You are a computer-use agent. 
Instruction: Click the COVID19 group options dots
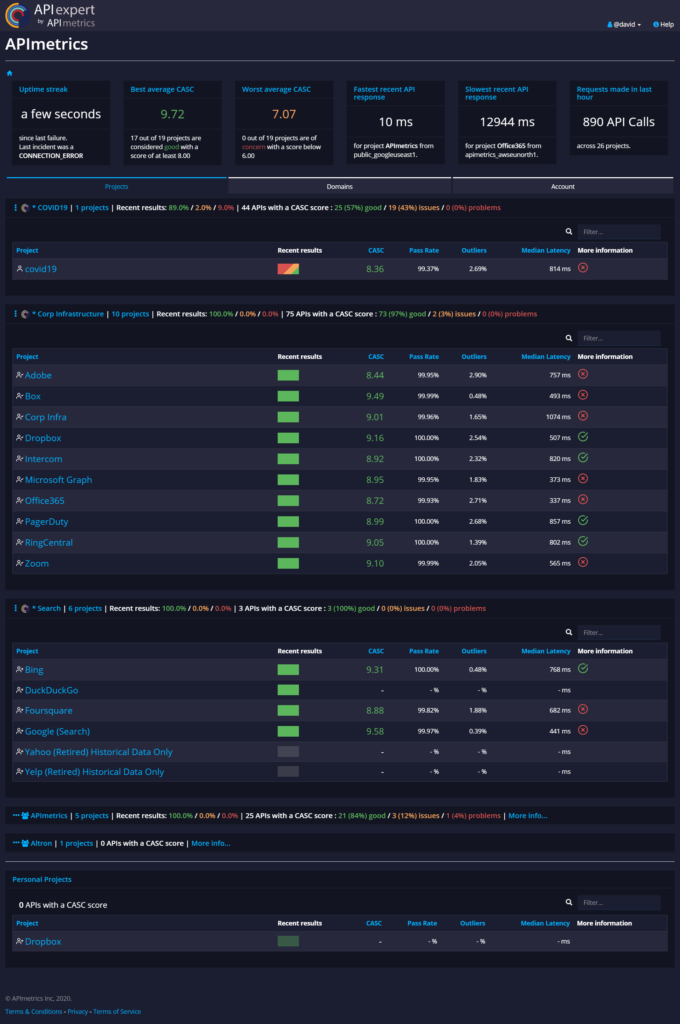15,208
